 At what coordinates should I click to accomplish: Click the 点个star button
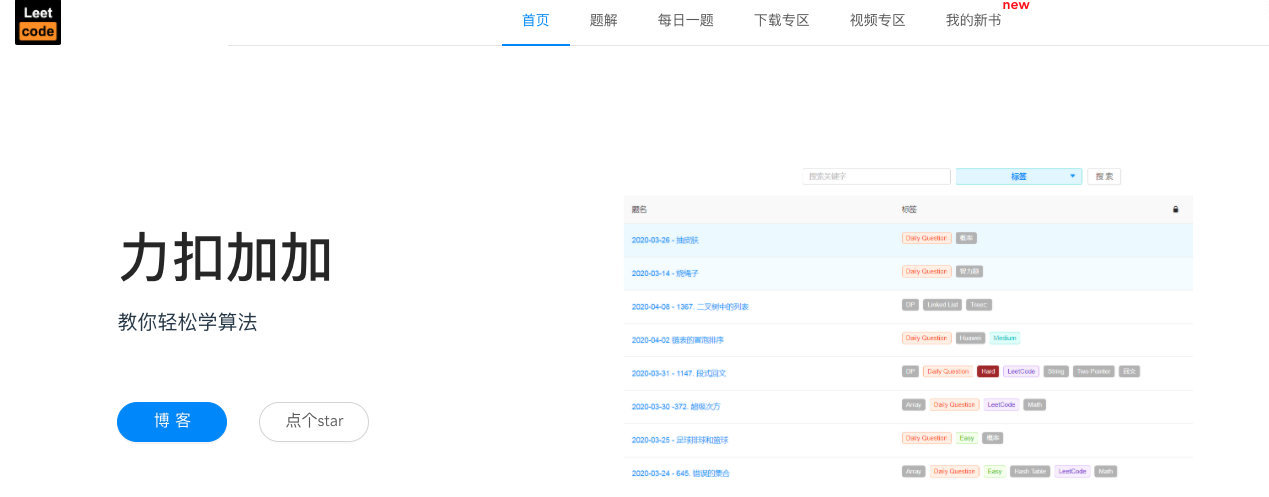click(314, 421)
